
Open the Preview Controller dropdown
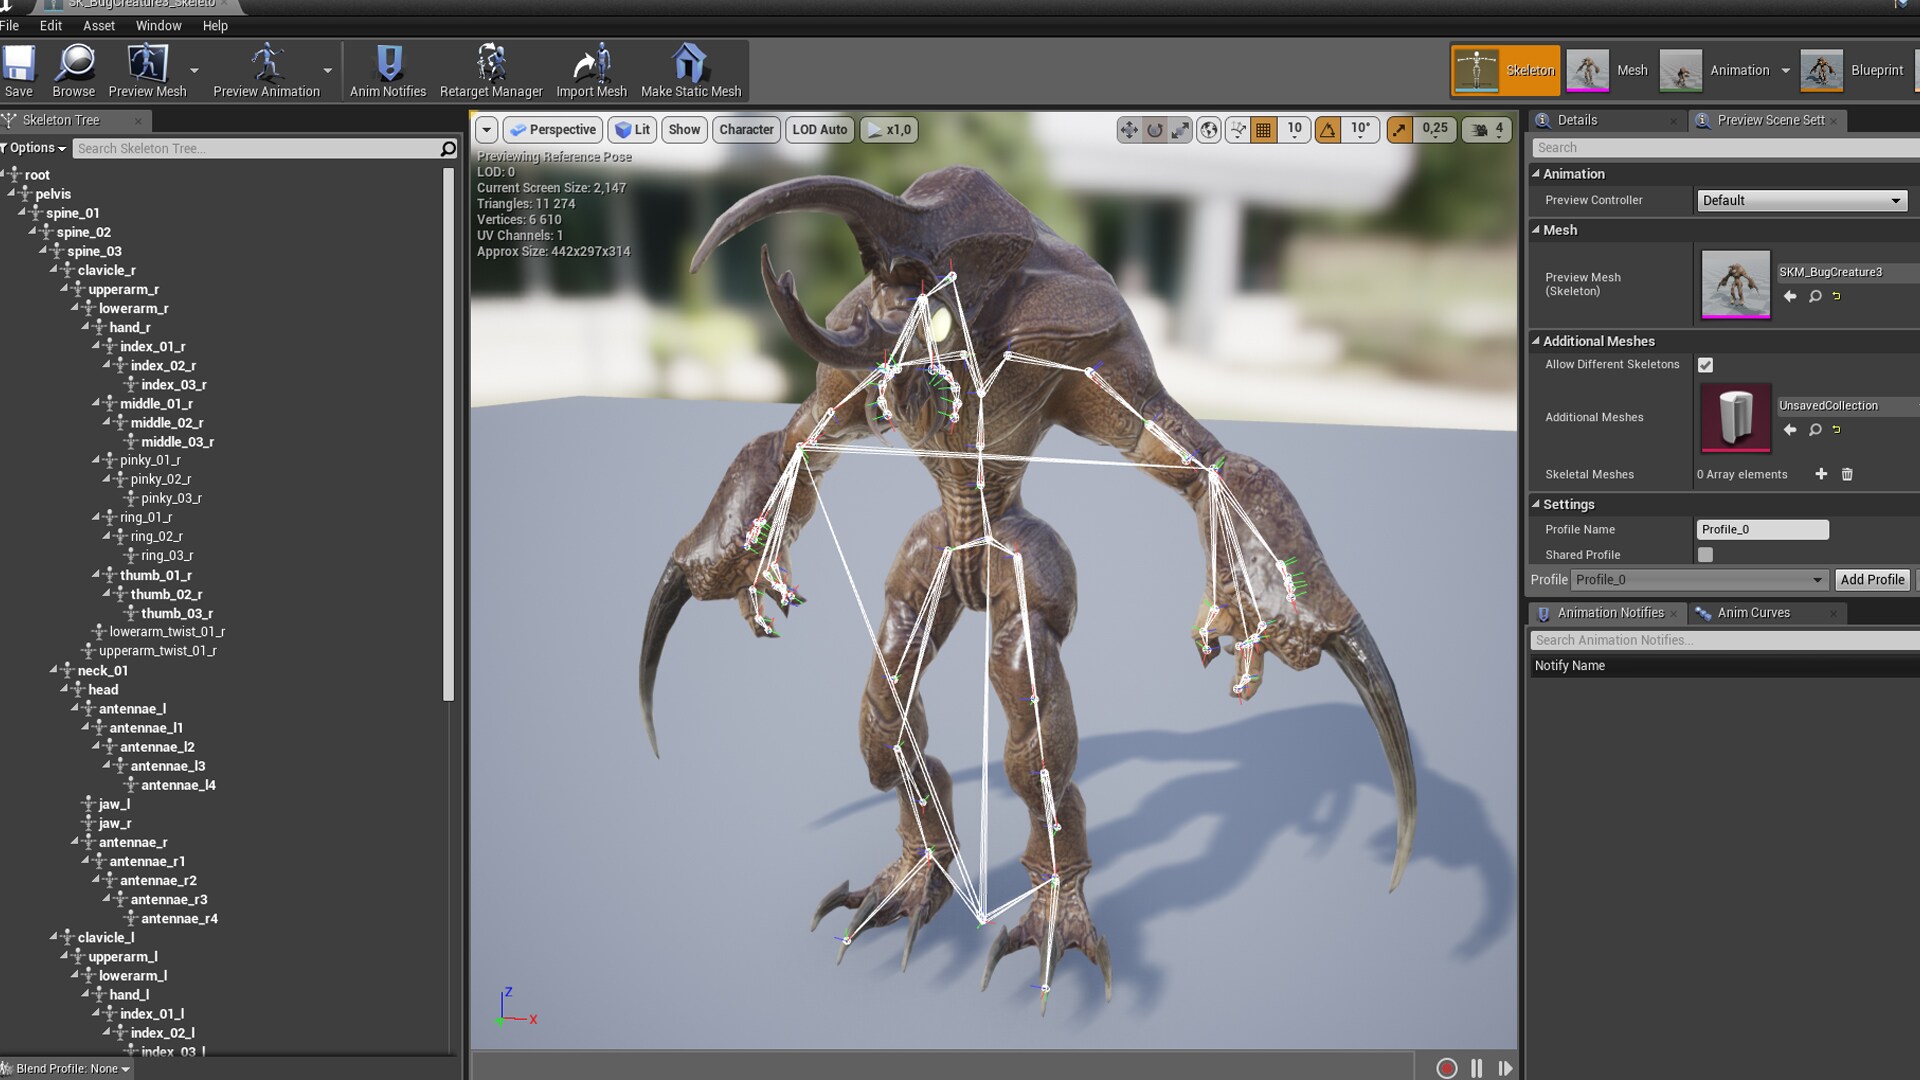click(1800, 201)
